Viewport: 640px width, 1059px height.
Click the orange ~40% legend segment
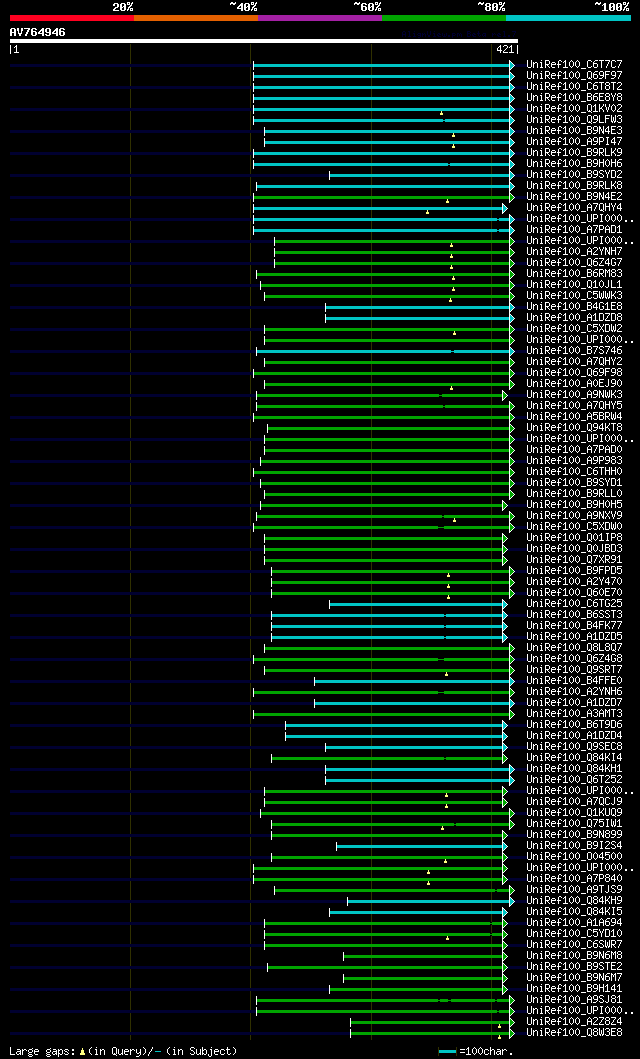point(196,18)
